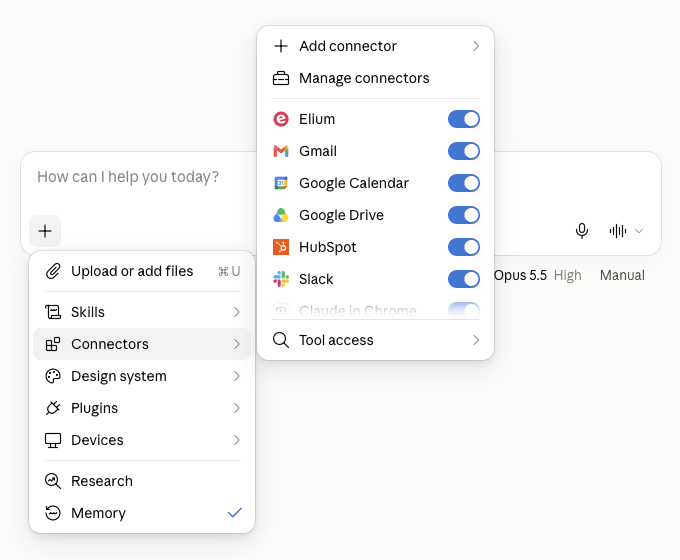Click the Slack logo icon

281,279
